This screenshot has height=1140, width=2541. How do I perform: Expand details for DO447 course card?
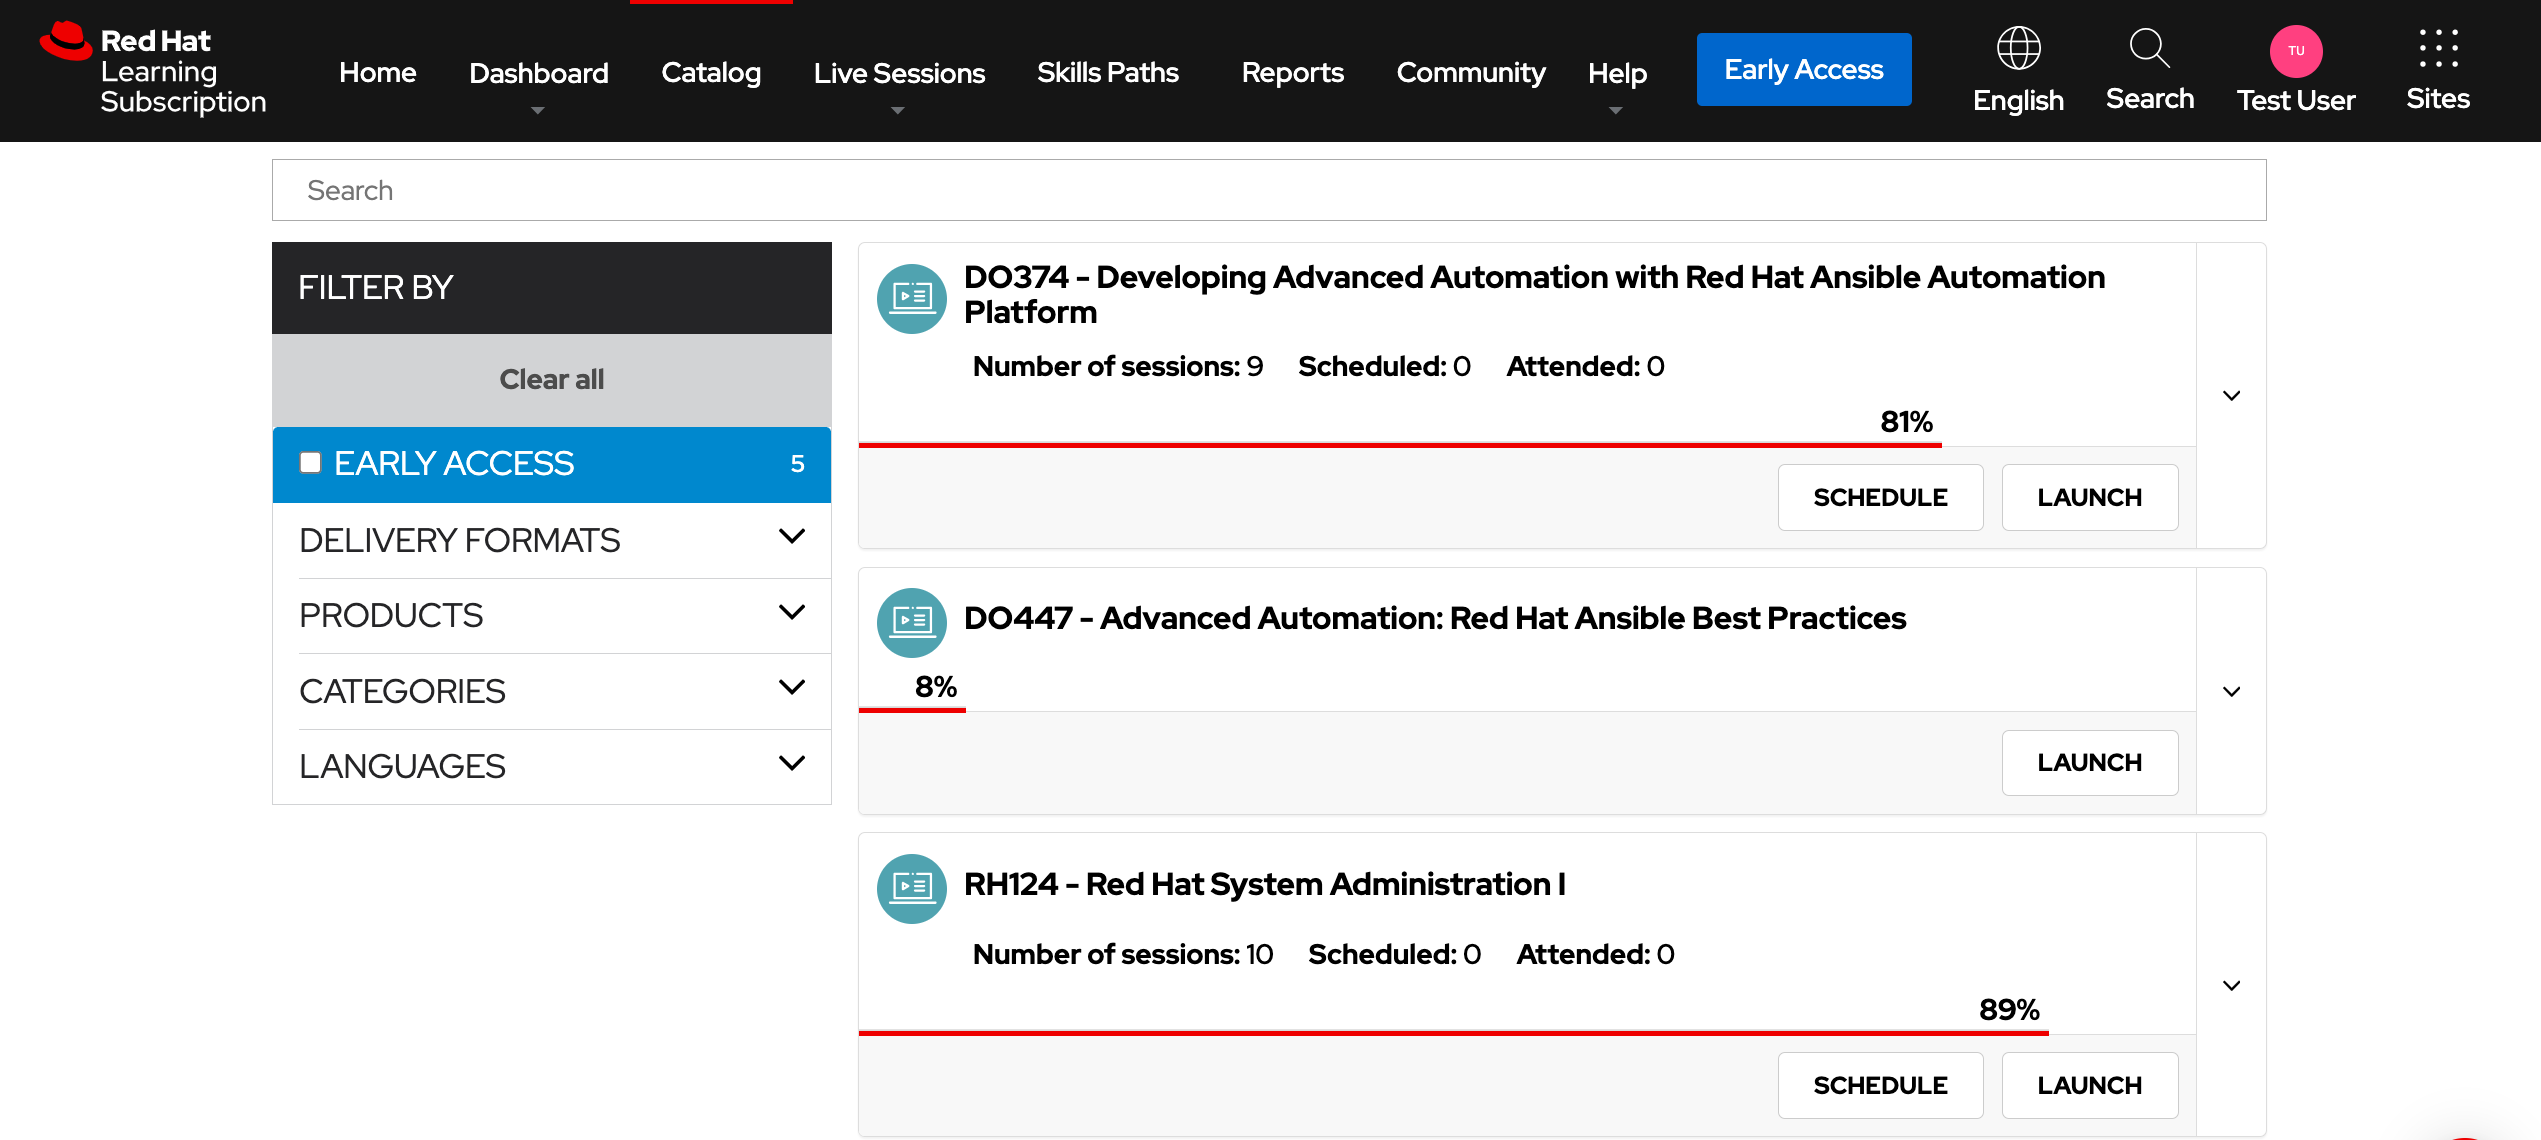[x=2230, y=690]
